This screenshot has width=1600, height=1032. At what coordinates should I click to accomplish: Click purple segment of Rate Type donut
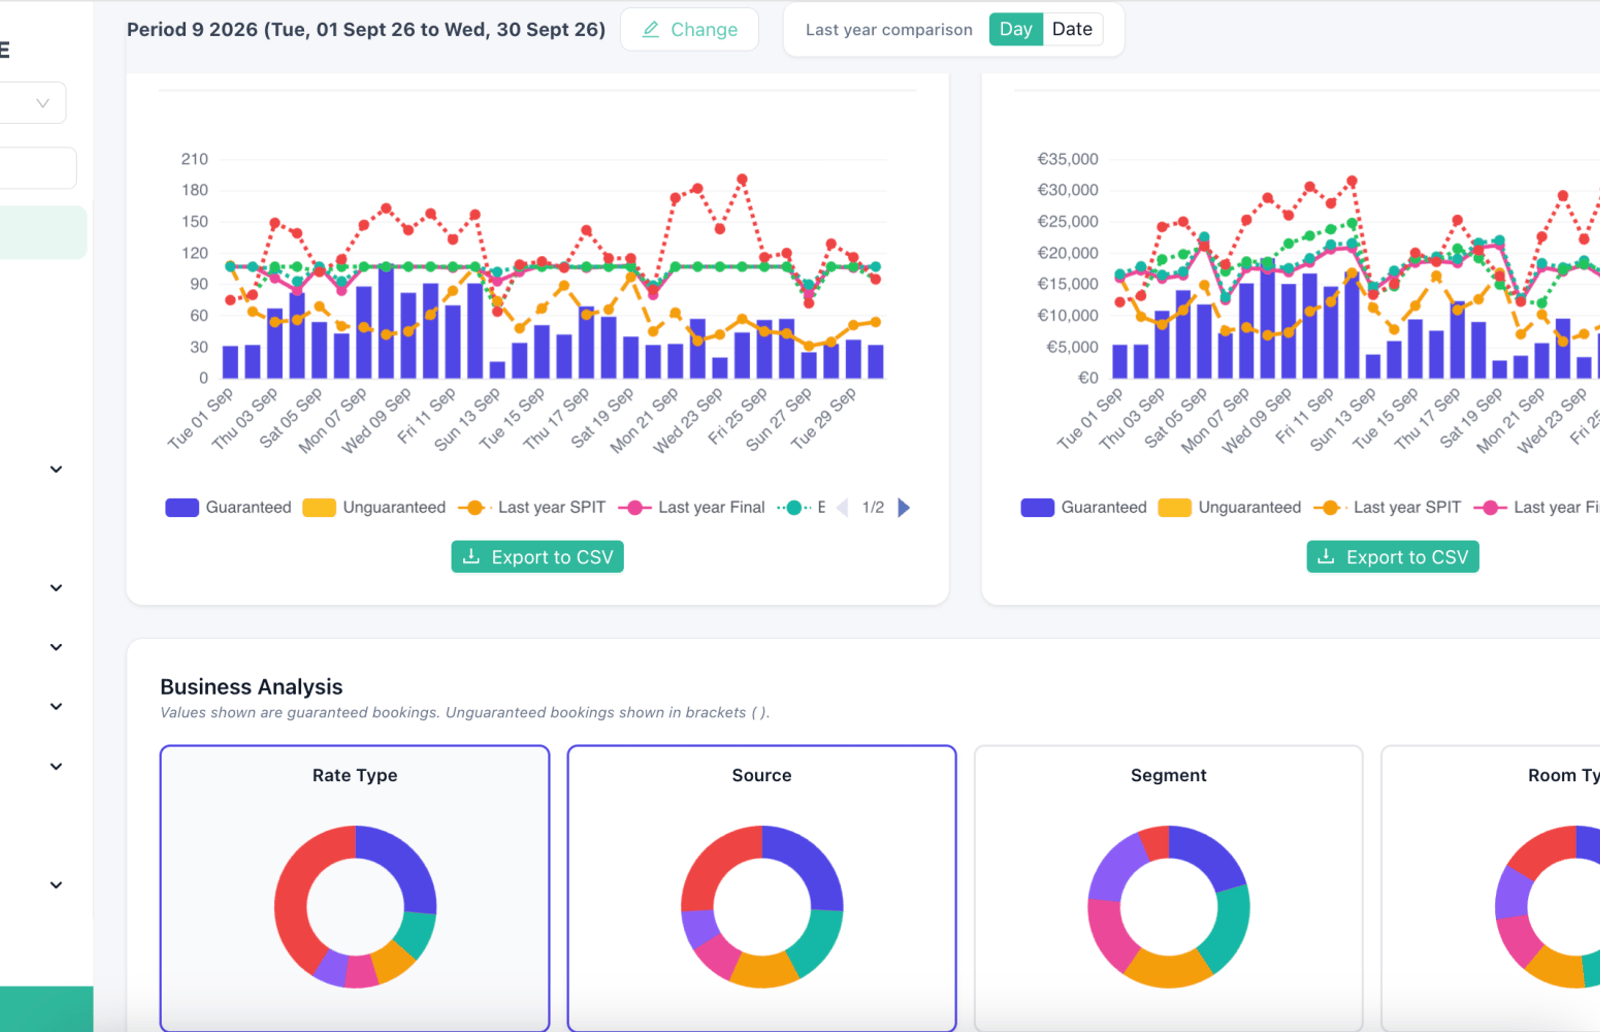coord(331,969)
